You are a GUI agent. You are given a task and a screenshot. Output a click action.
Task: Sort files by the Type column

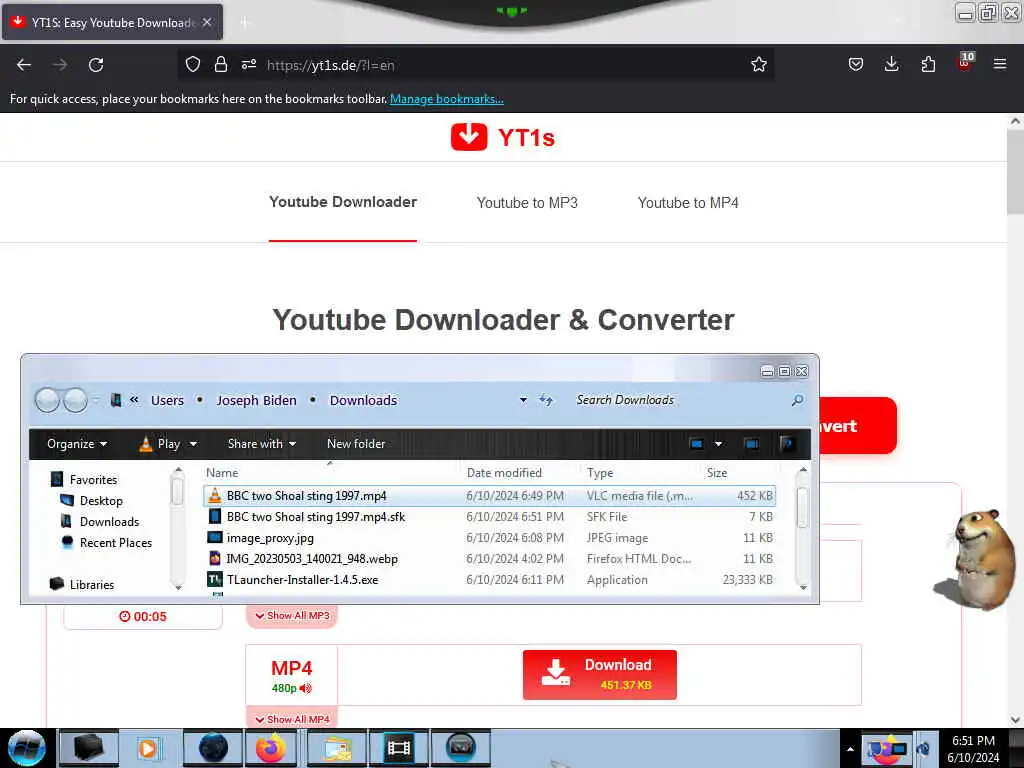pos(600,472)
